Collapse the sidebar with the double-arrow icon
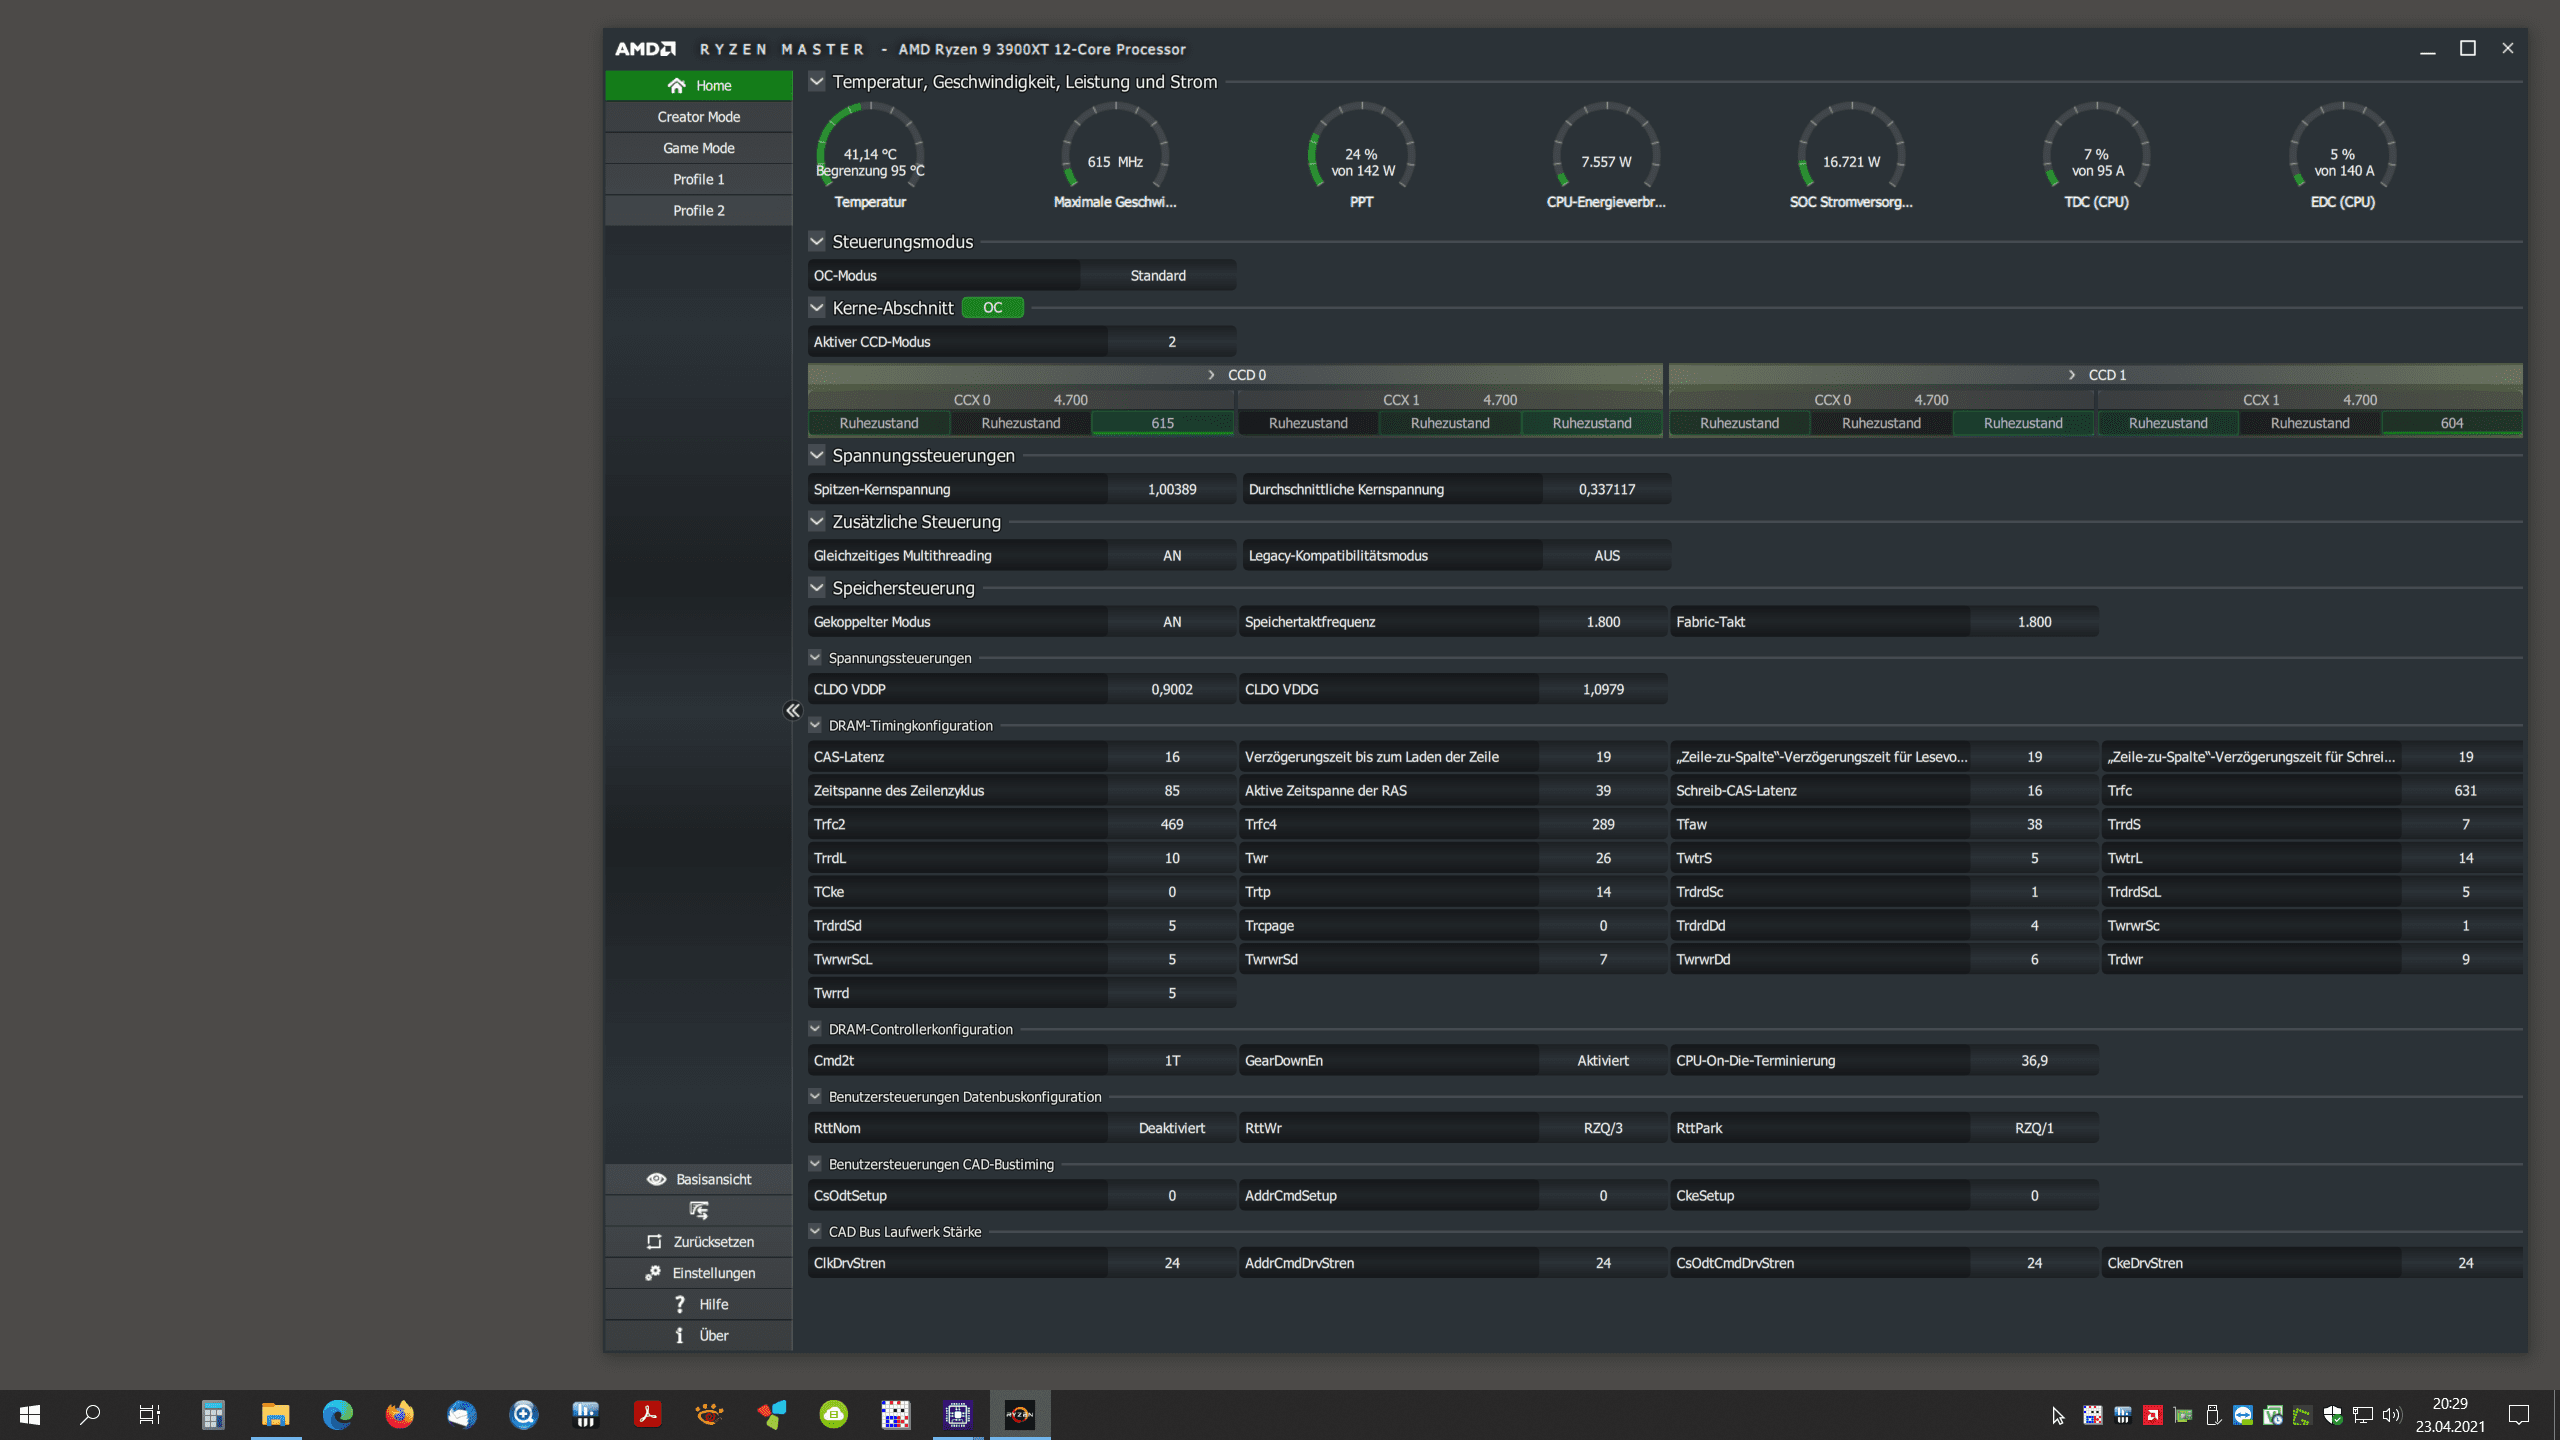 point(792,710)
